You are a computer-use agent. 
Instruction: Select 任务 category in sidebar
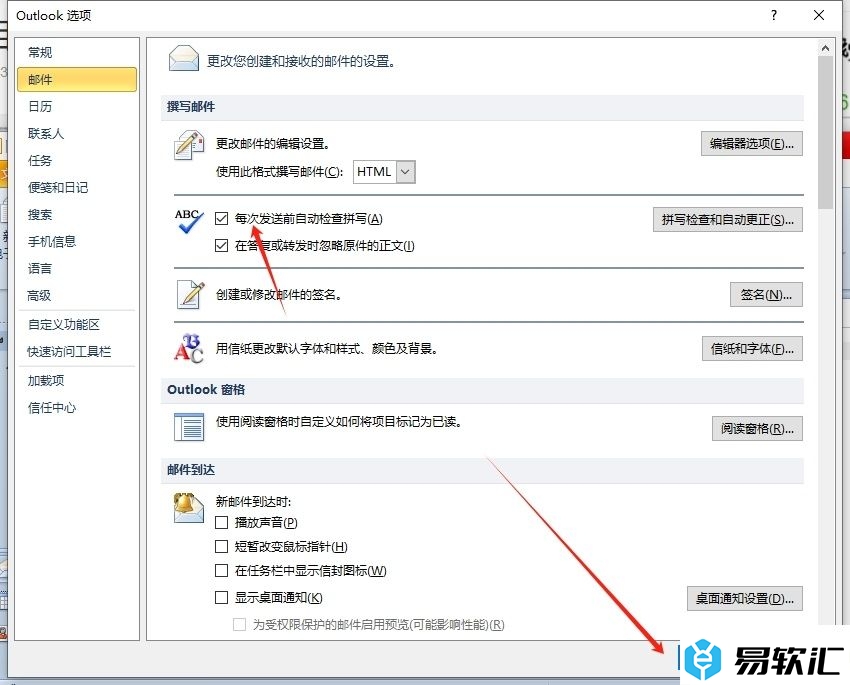[76, 160]
